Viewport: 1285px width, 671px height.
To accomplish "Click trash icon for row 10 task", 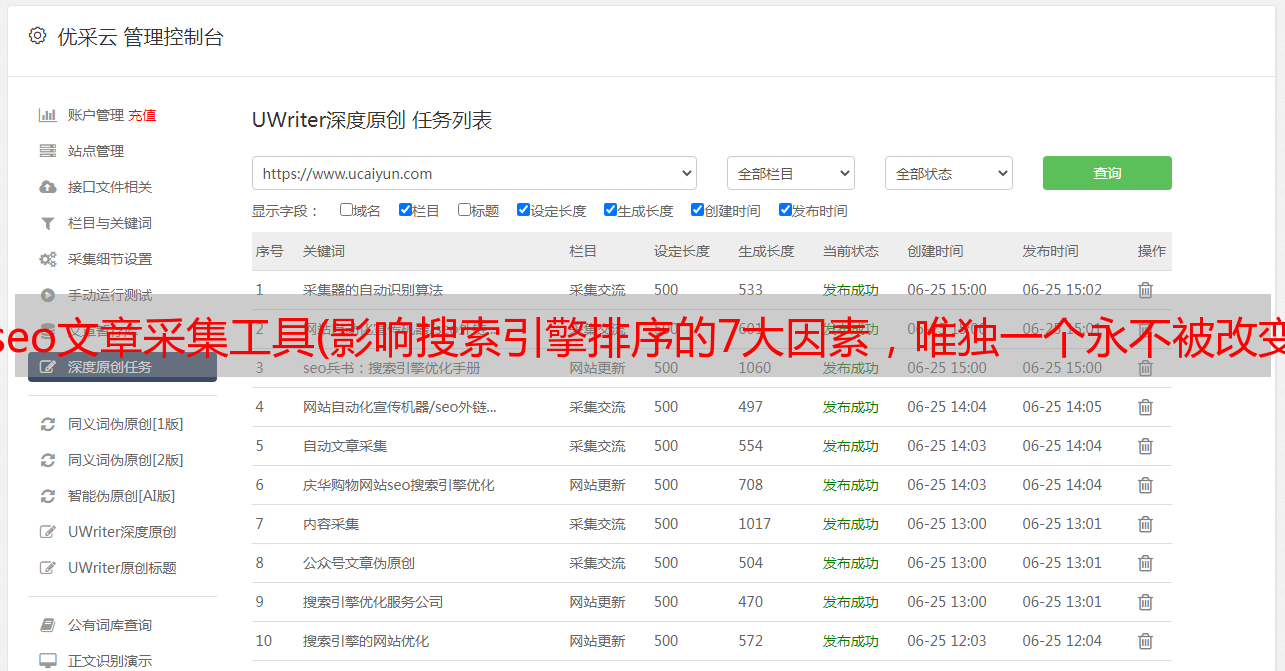I will (1145, 641).
